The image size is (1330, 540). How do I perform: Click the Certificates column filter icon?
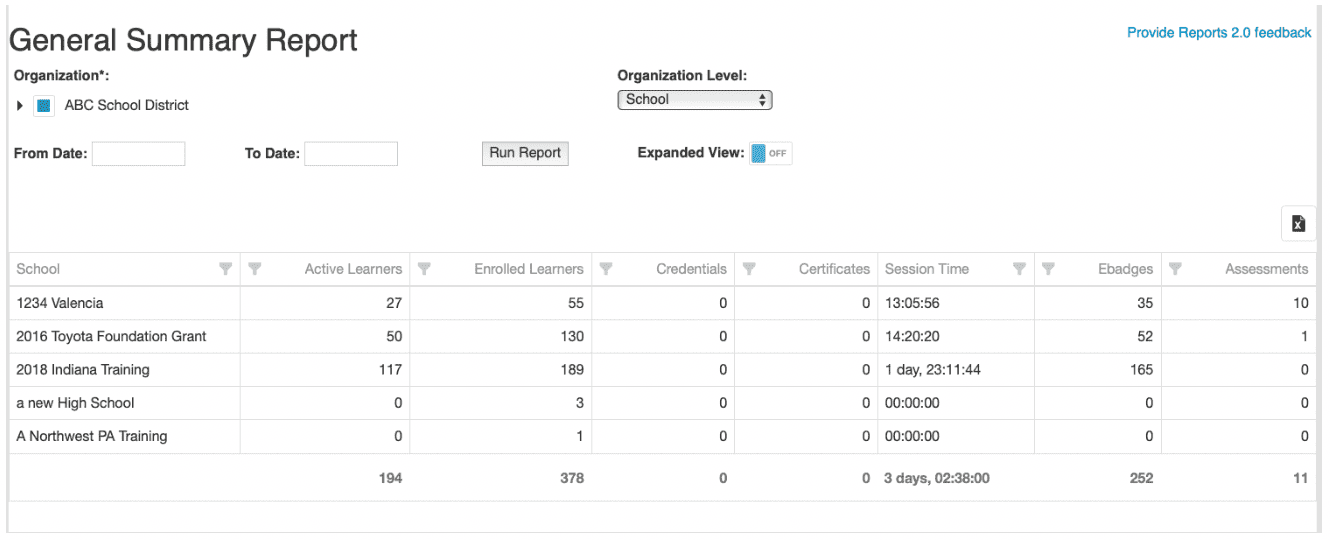[749, 269]
